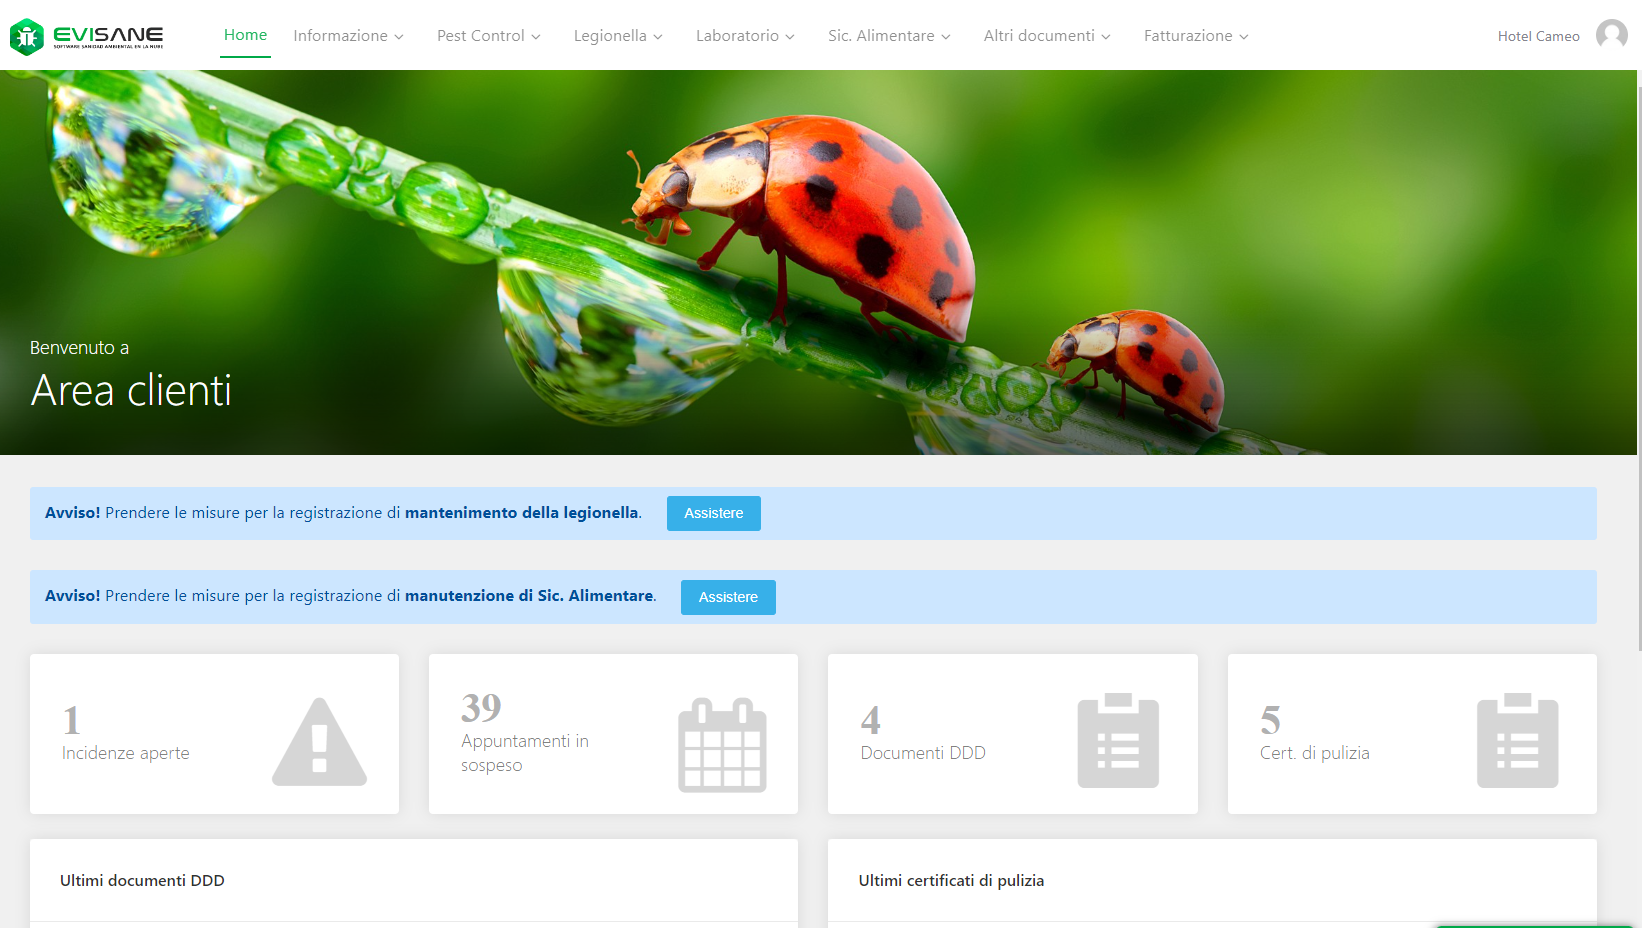
Task: Click the Evisane logo icon
Action: tap(27, 37)
